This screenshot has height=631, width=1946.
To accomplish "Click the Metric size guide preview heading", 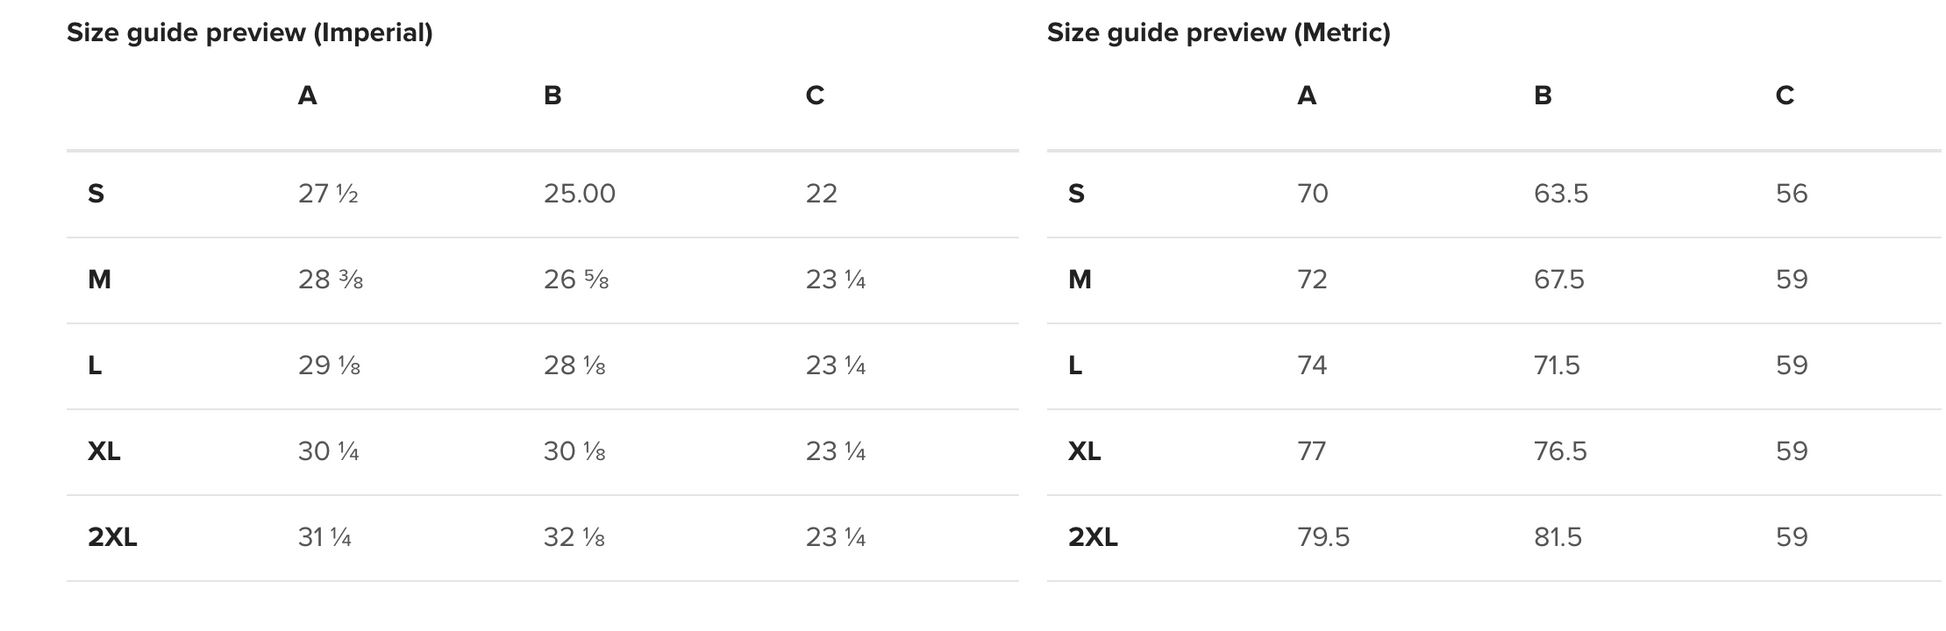I will click(1218, 33).
